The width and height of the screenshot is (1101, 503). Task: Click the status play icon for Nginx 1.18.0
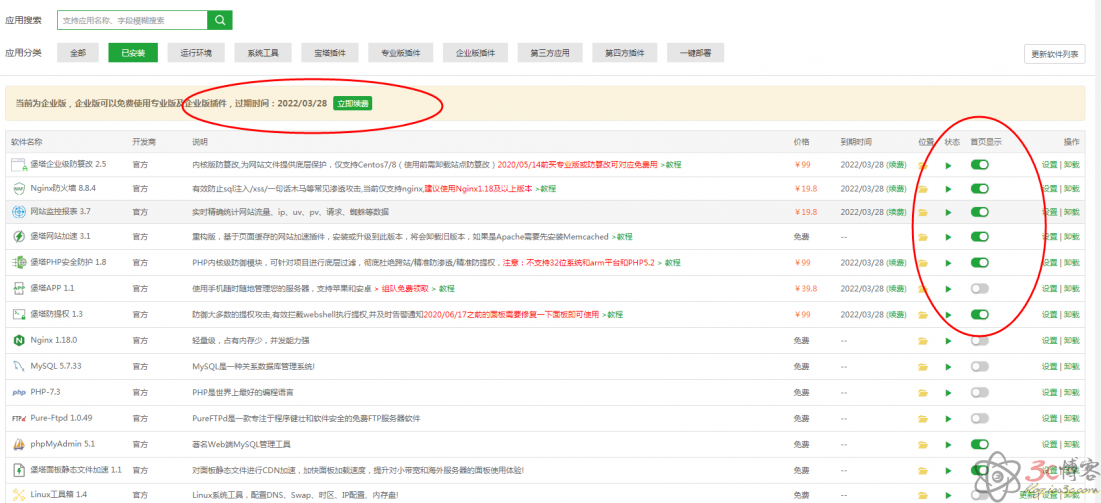(949, 341)
